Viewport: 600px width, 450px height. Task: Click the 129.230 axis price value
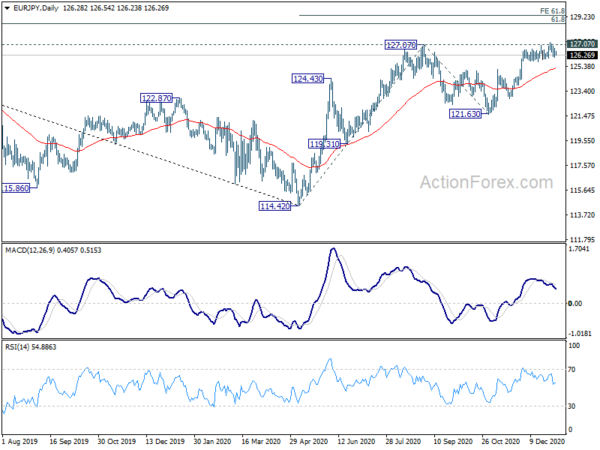582,17
